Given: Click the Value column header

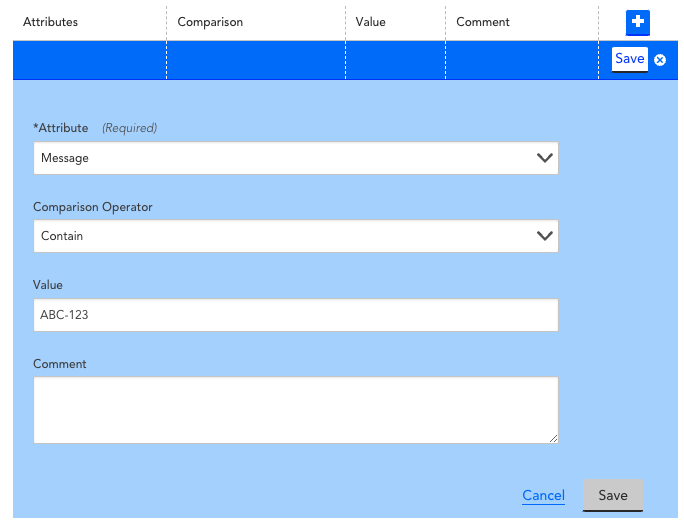Looking at the screenshot, I should [x=370, y=22].
